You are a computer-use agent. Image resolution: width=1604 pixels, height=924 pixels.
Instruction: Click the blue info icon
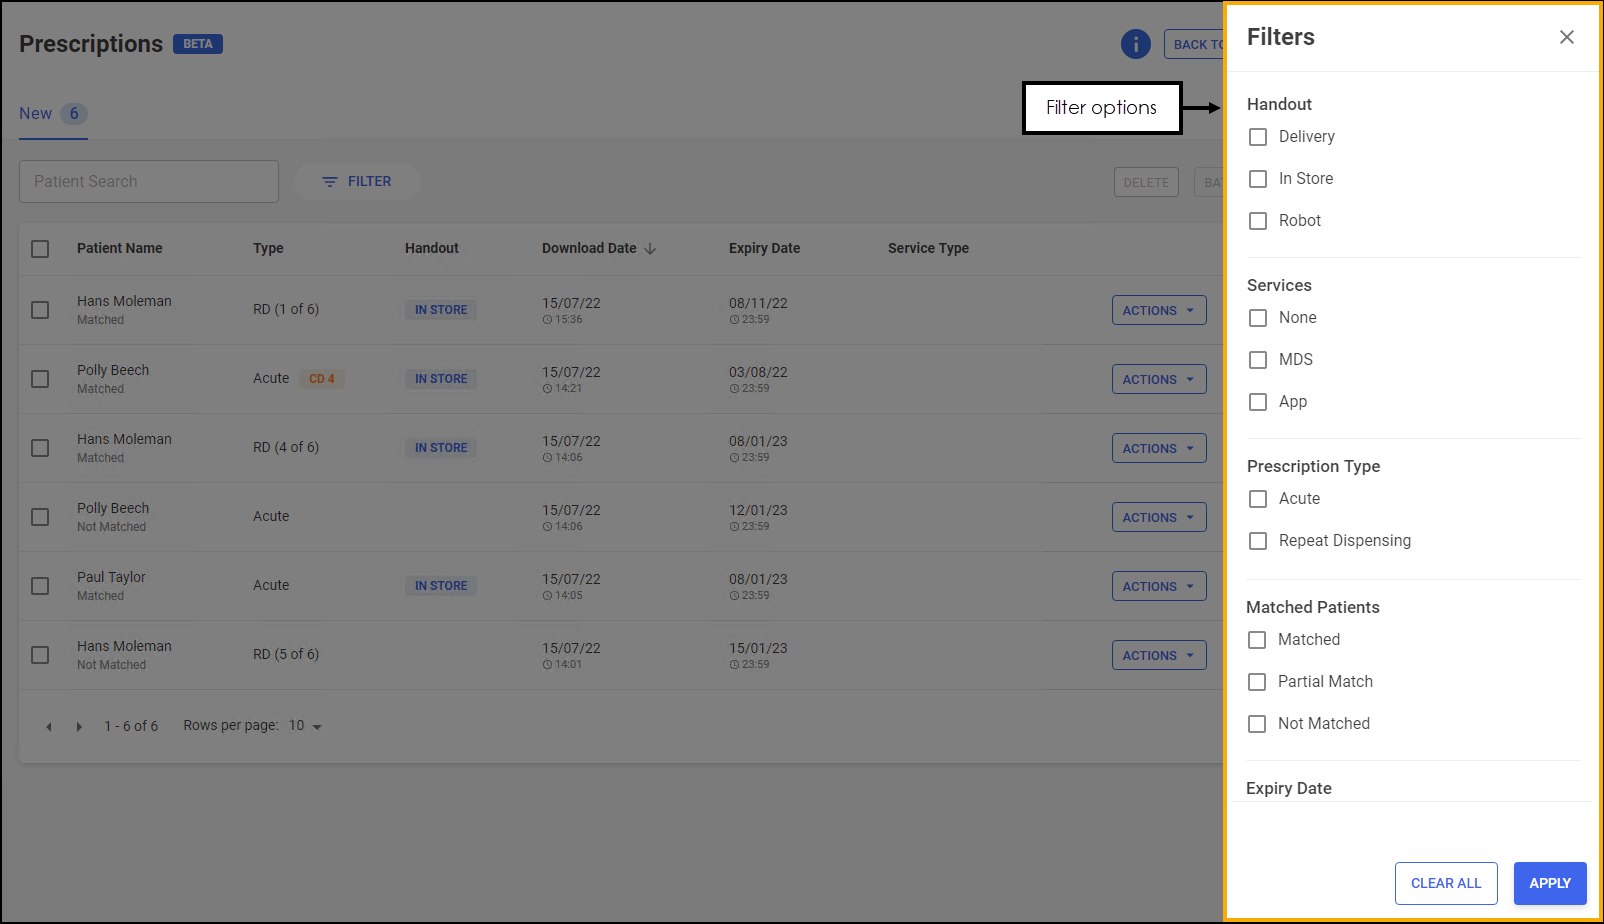click(1135, 44)
